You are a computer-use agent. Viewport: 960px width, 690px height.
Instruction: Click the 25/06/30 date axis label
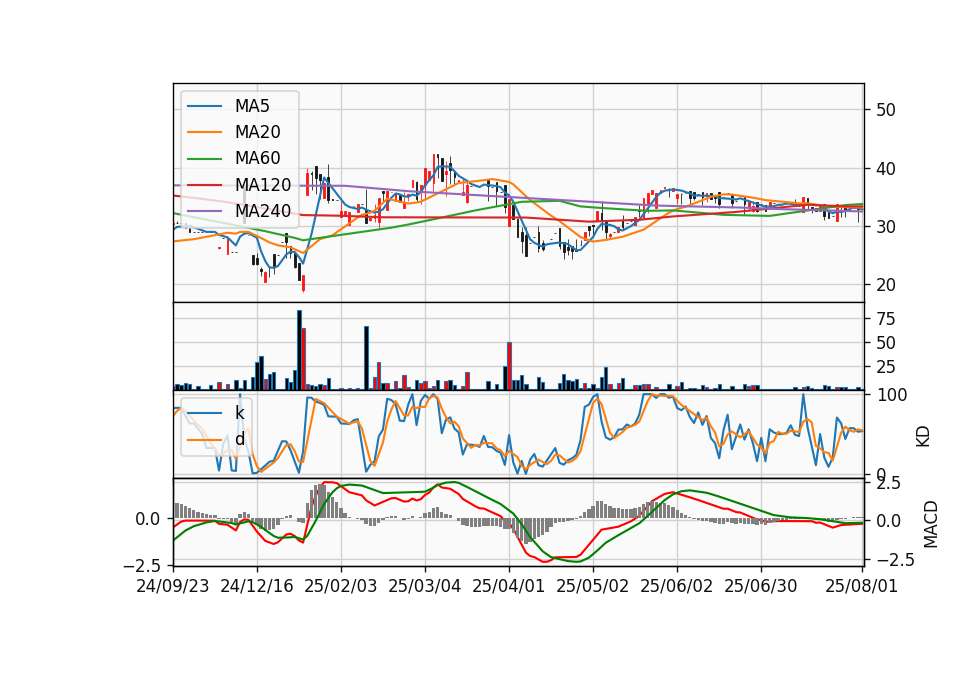point(761,586)
